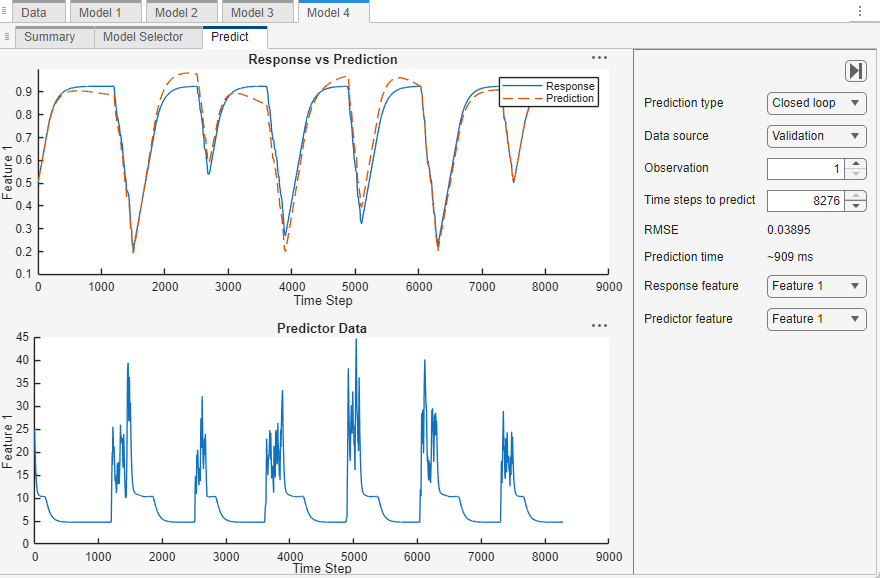880x578 pixels.
Task: Switch to the Model 2 tab
Action: 176,12
